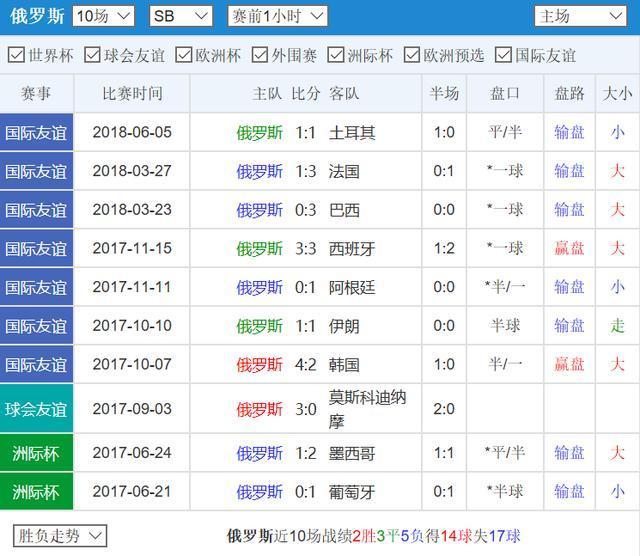The width and height of the screenshot is (640, 556).
Task: Click the 大小 column header
Action: (618, 93)
